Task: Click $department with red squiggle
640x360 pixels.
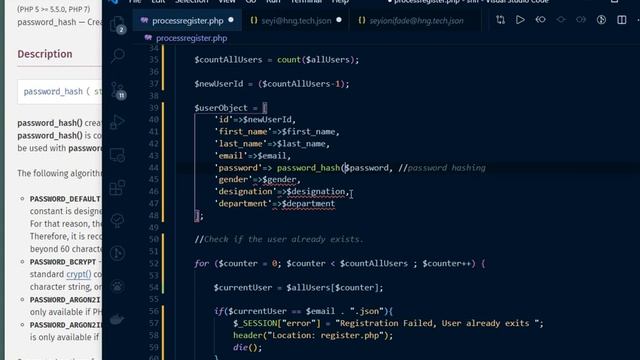Action: pyautogui.click(x=308, y=204)
